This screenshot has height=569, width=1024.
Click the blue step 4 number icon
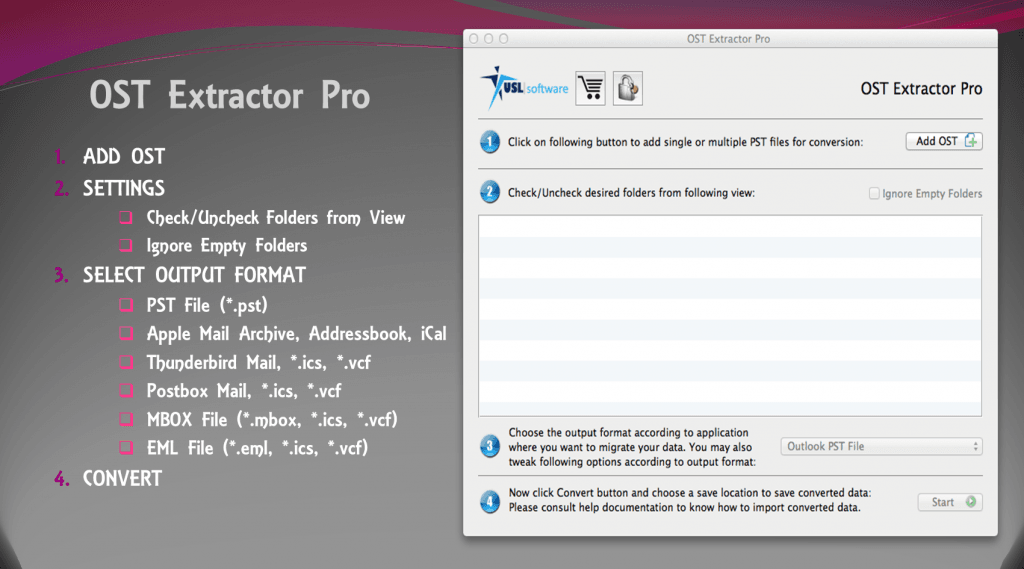pyautogui.click(x=490, y=501)
